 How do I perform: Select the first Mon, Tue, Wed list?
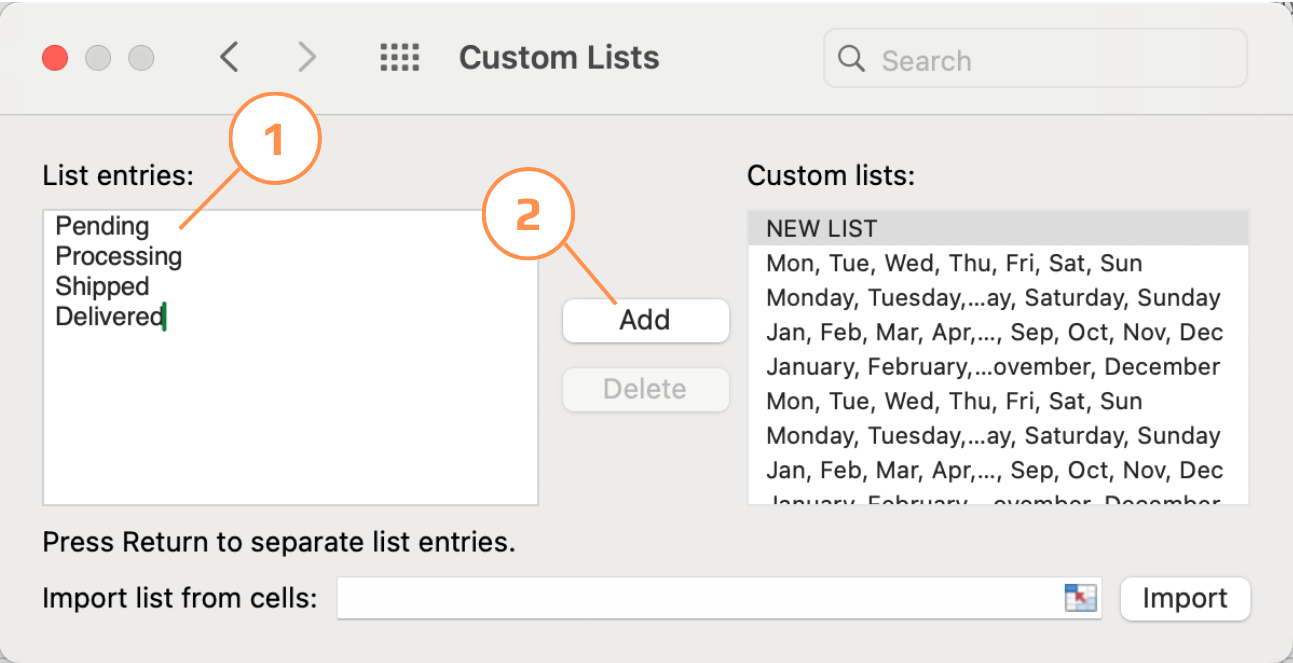[x=953, y=264]
